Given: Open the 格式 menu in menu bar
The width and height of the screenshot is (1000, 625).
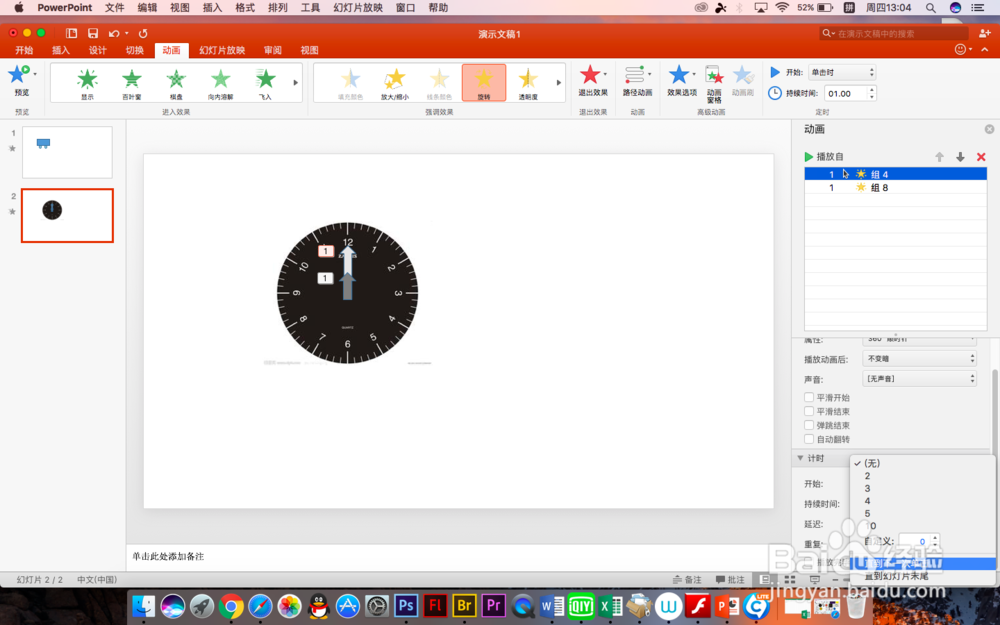Looking at the screenshot, I should [x=245, y=8].
